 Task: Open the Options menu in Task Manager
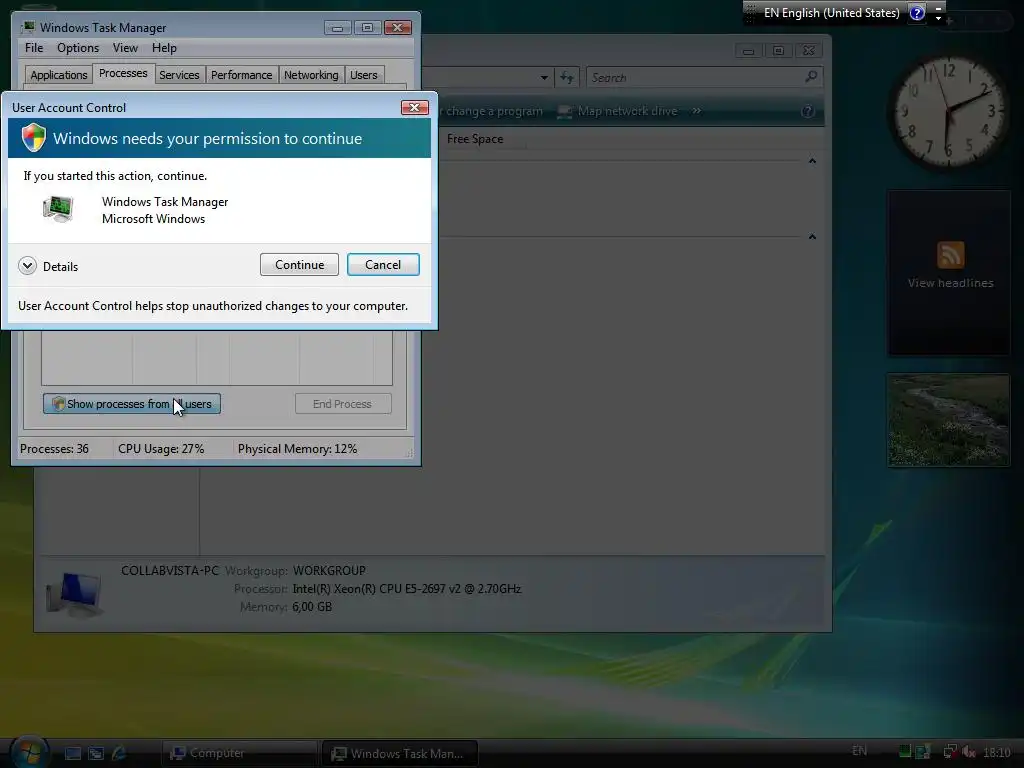(78, 48)
